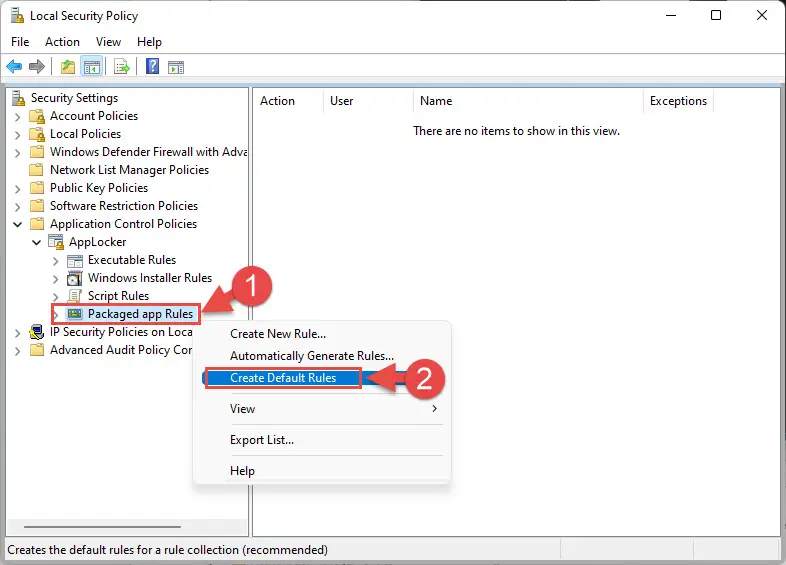
Task: Expand the Account Policies node
Action: (18, 117)
